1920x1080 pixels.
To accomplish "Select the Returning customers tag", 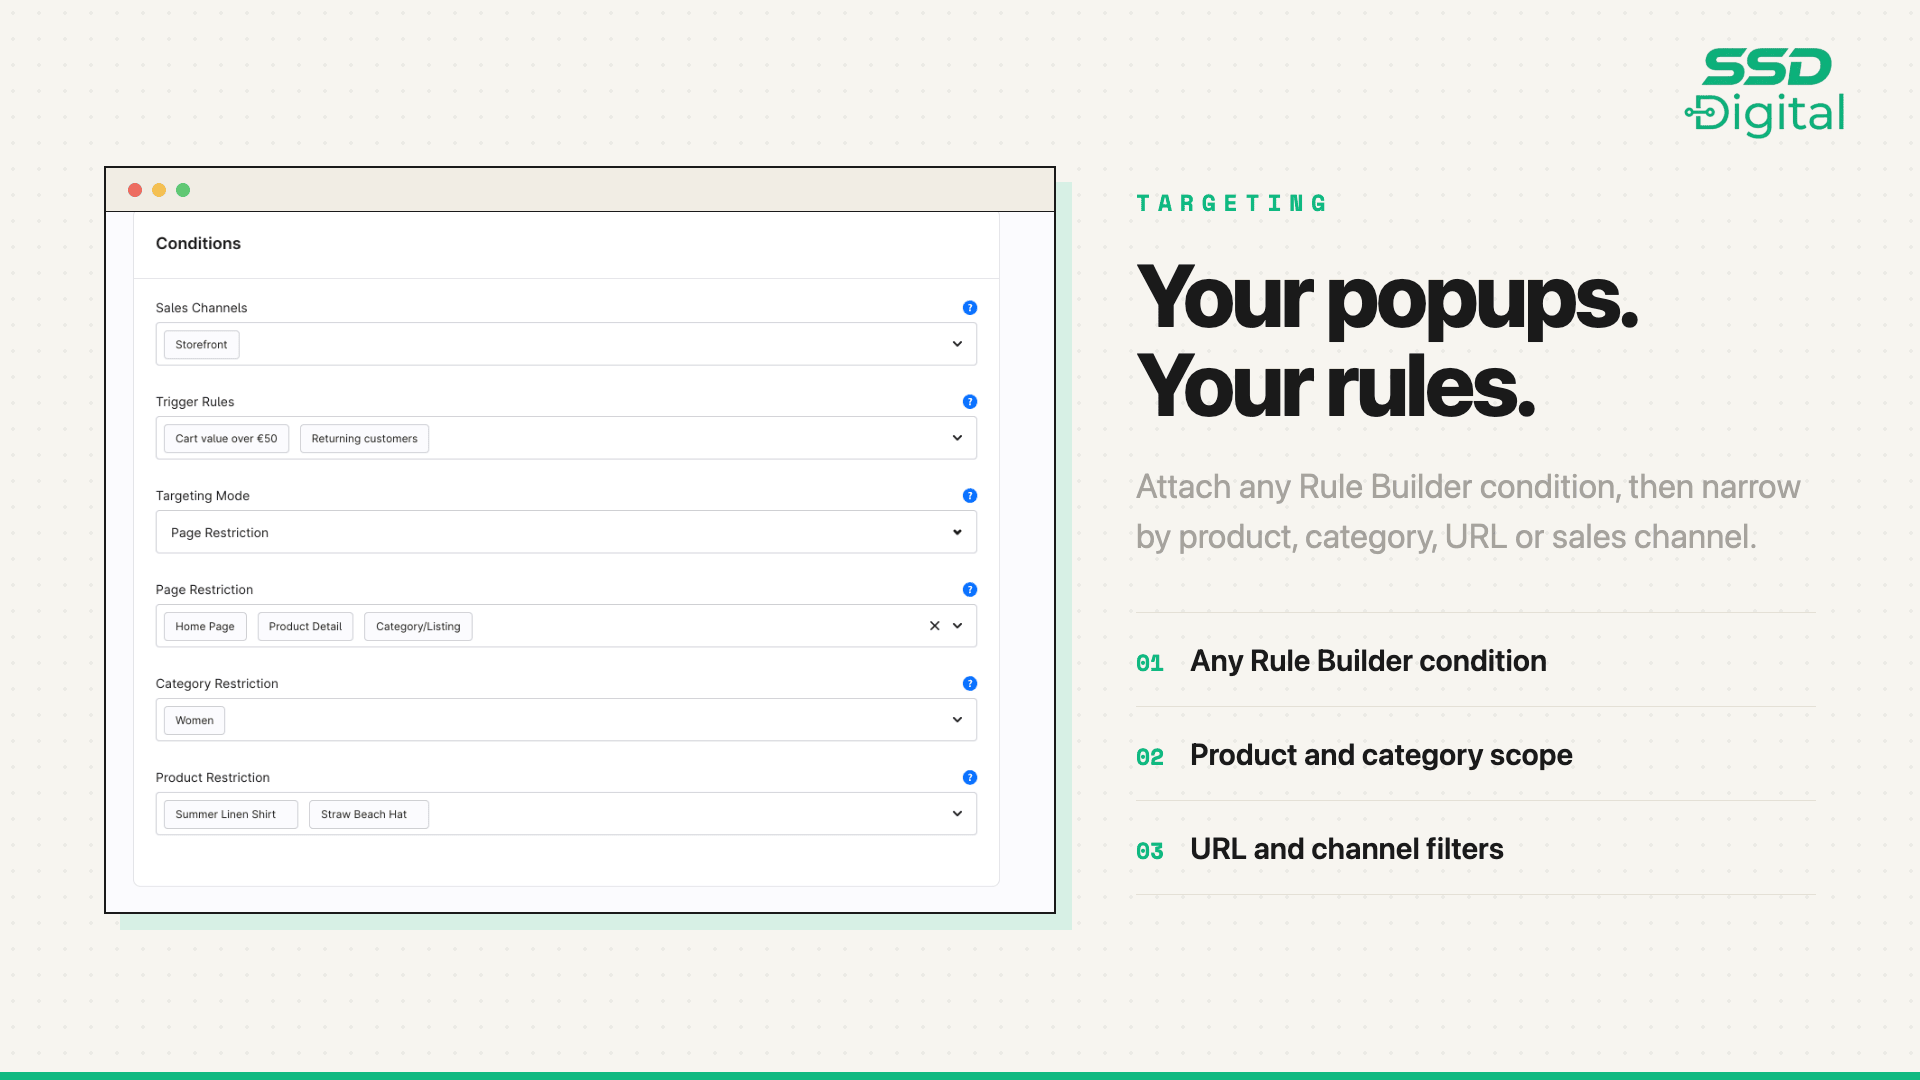I will pyautogui.click(x=364, y=439).
